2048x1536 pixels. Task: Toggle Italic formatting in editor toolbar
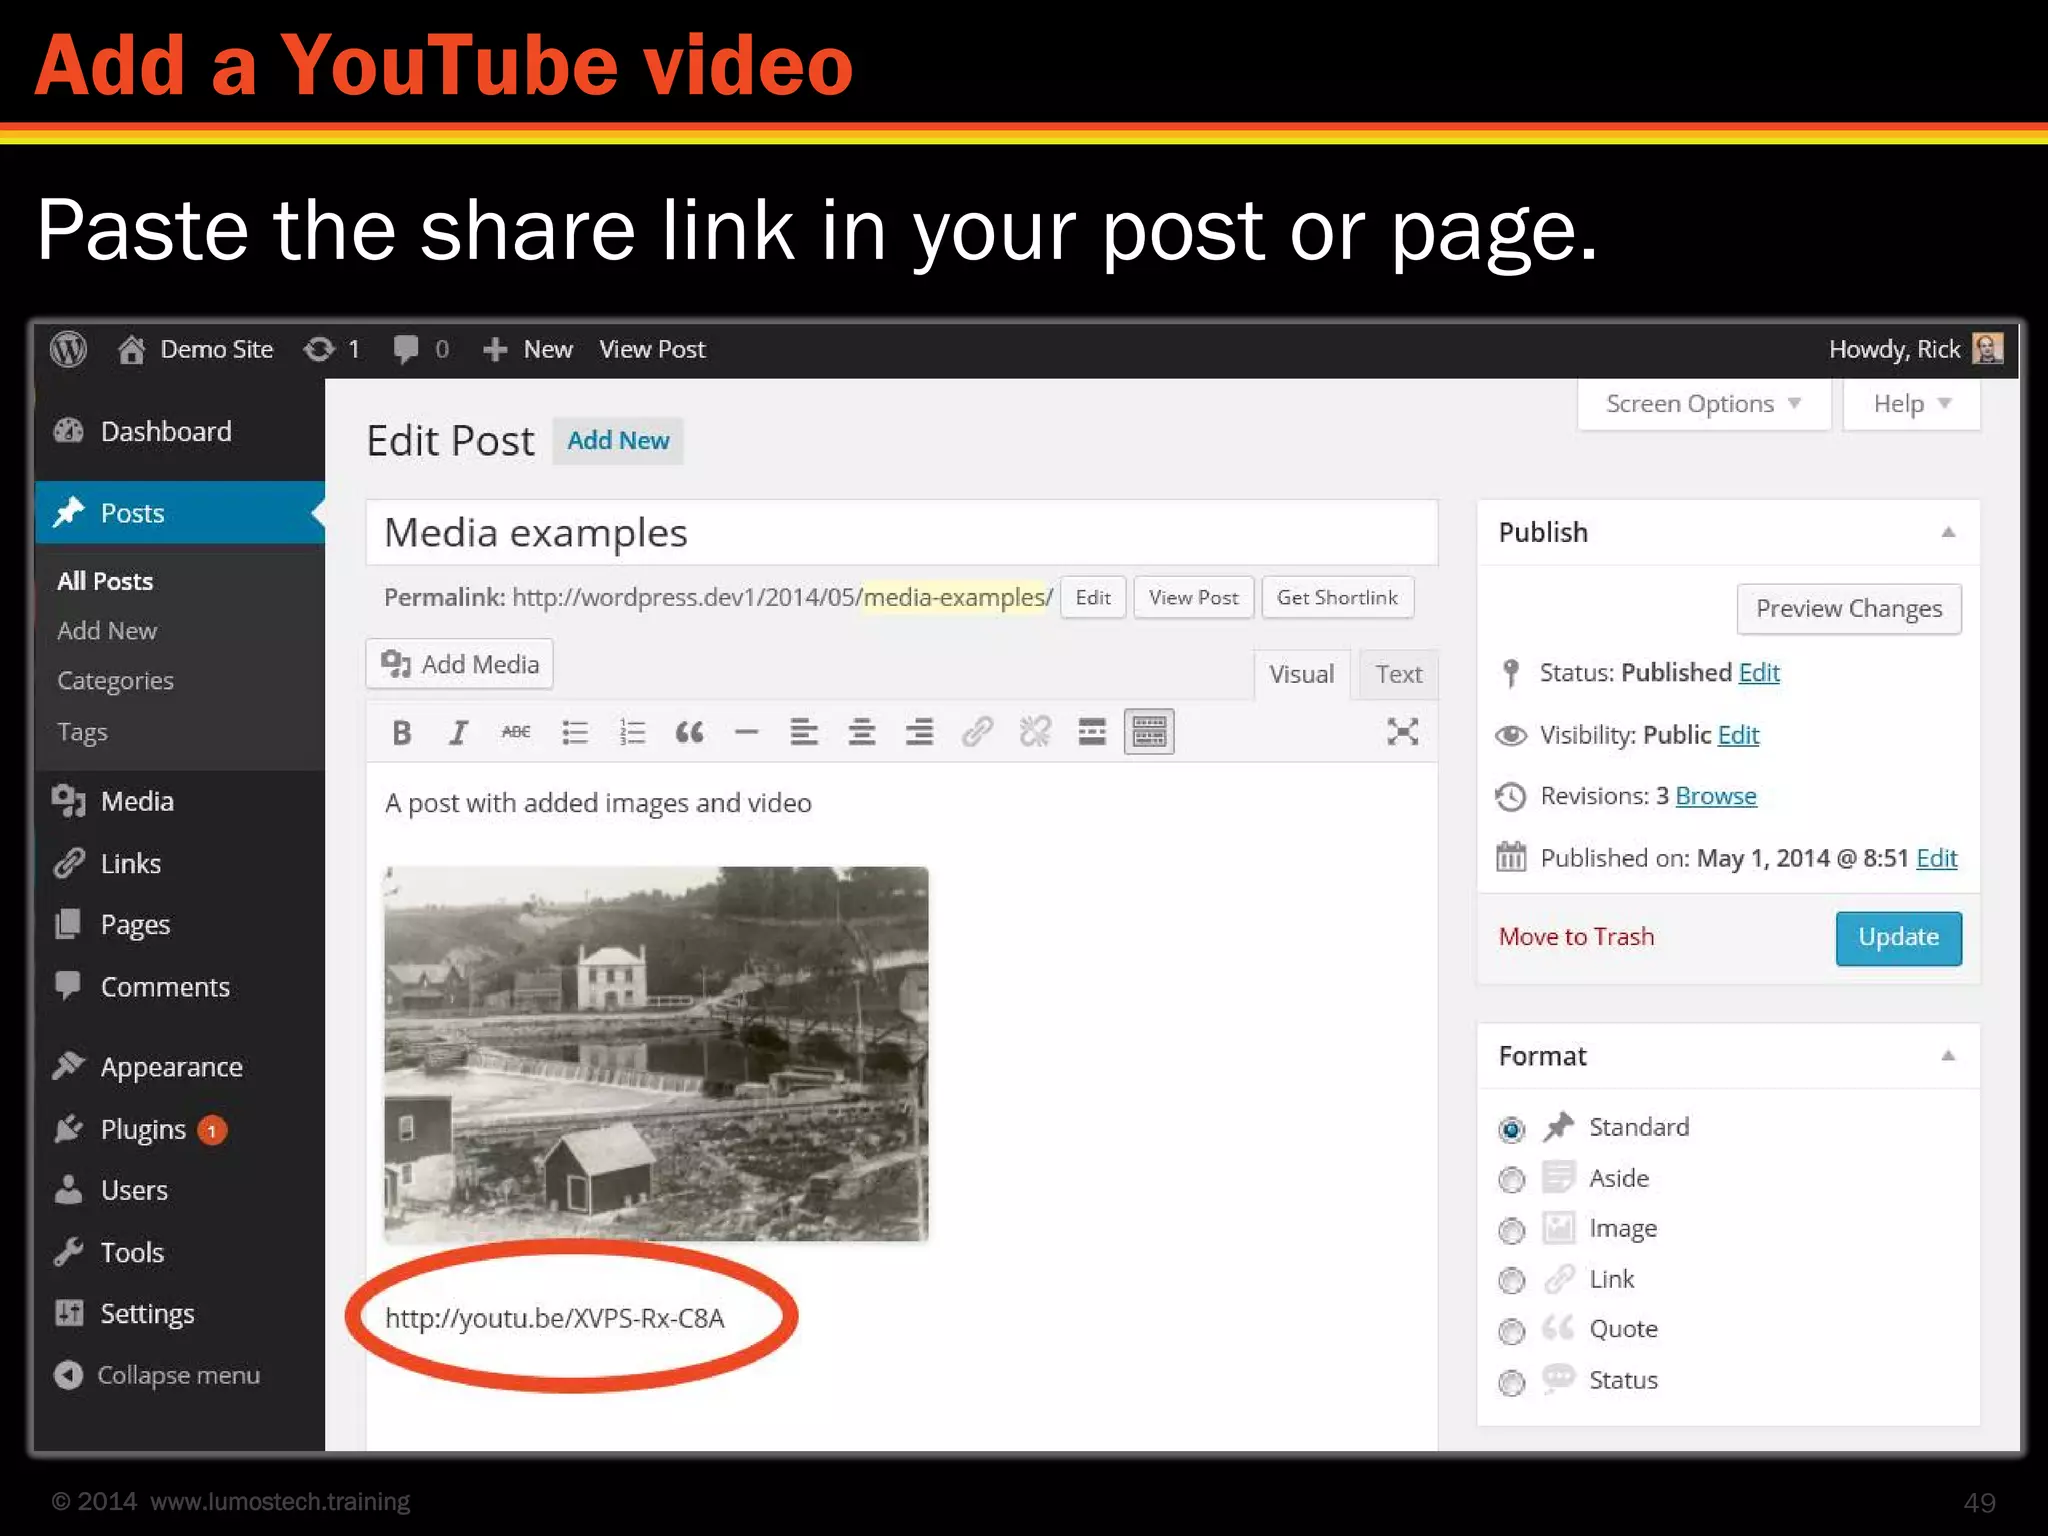click(459, 733)
